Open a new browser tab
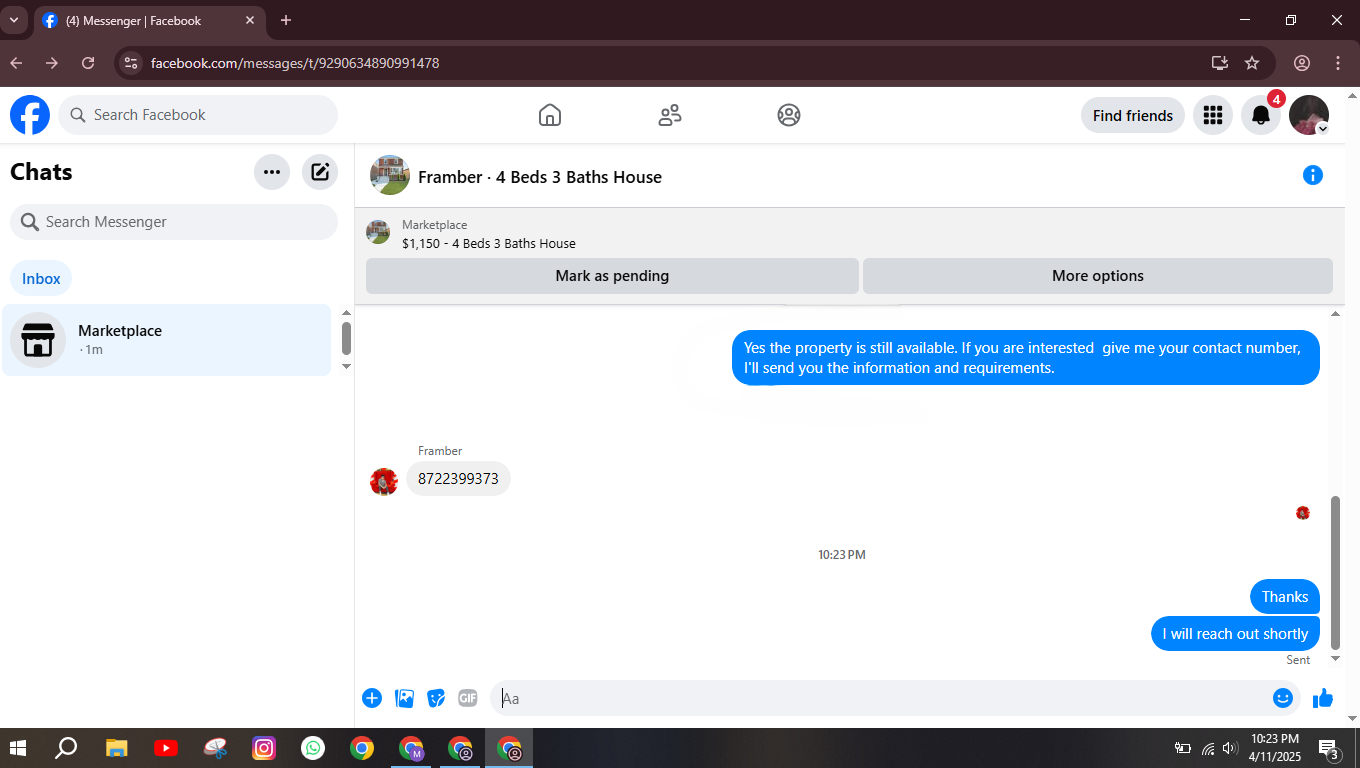This screenshot has height=768, width=1360. click(286, 20)
